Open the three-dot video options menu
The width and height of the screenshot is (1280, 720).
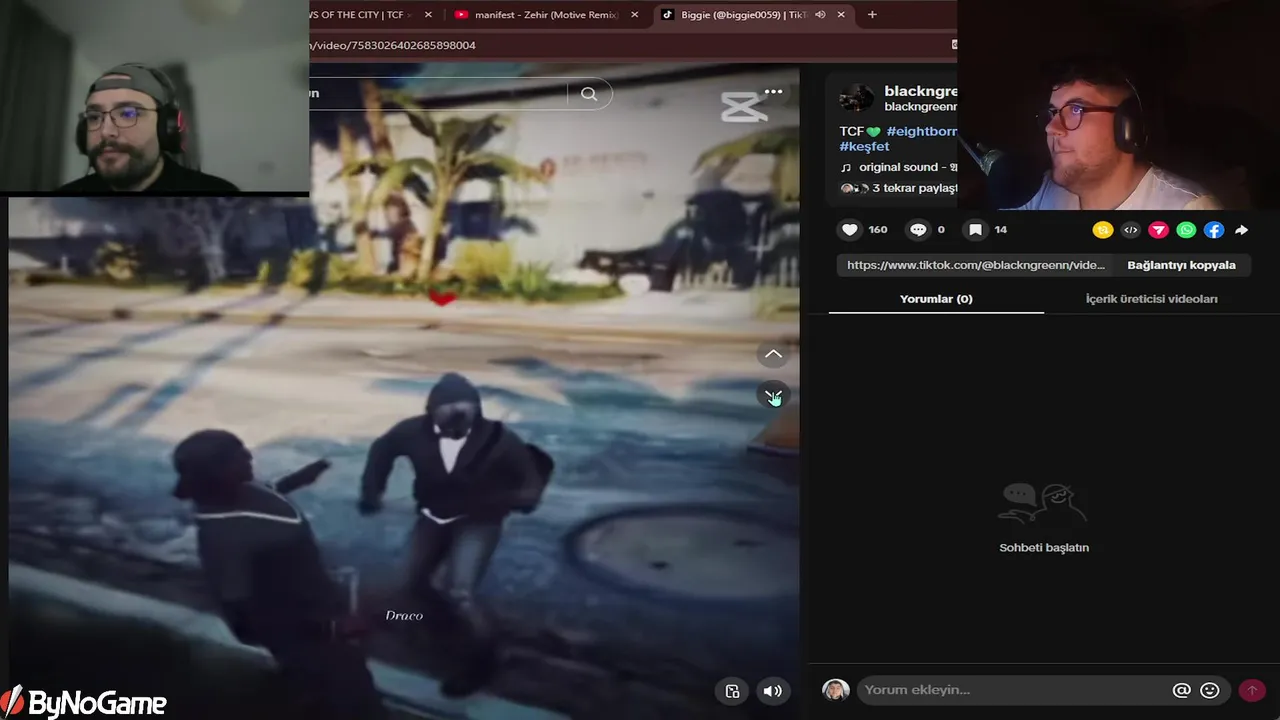(773, 91)
